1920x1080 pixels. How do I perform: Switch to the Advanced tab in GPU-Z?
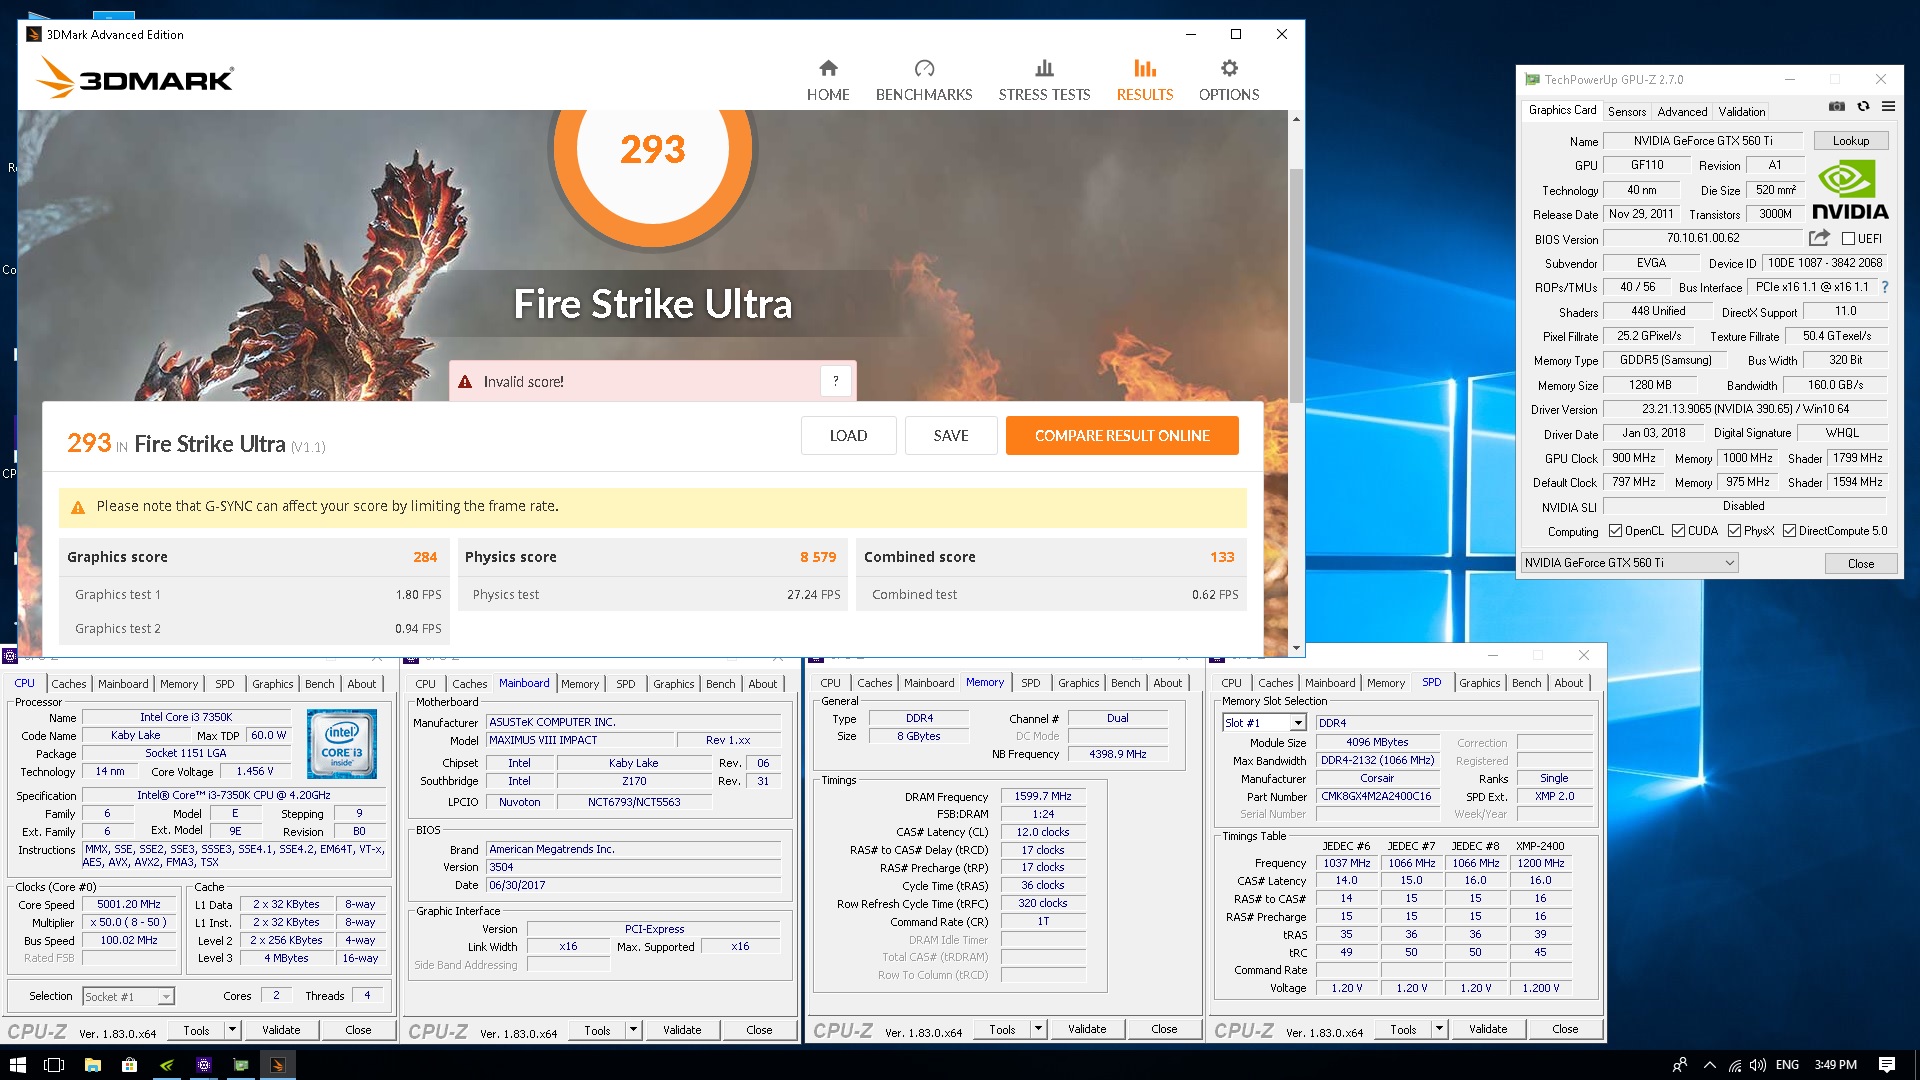click(x=1682, y=112)
